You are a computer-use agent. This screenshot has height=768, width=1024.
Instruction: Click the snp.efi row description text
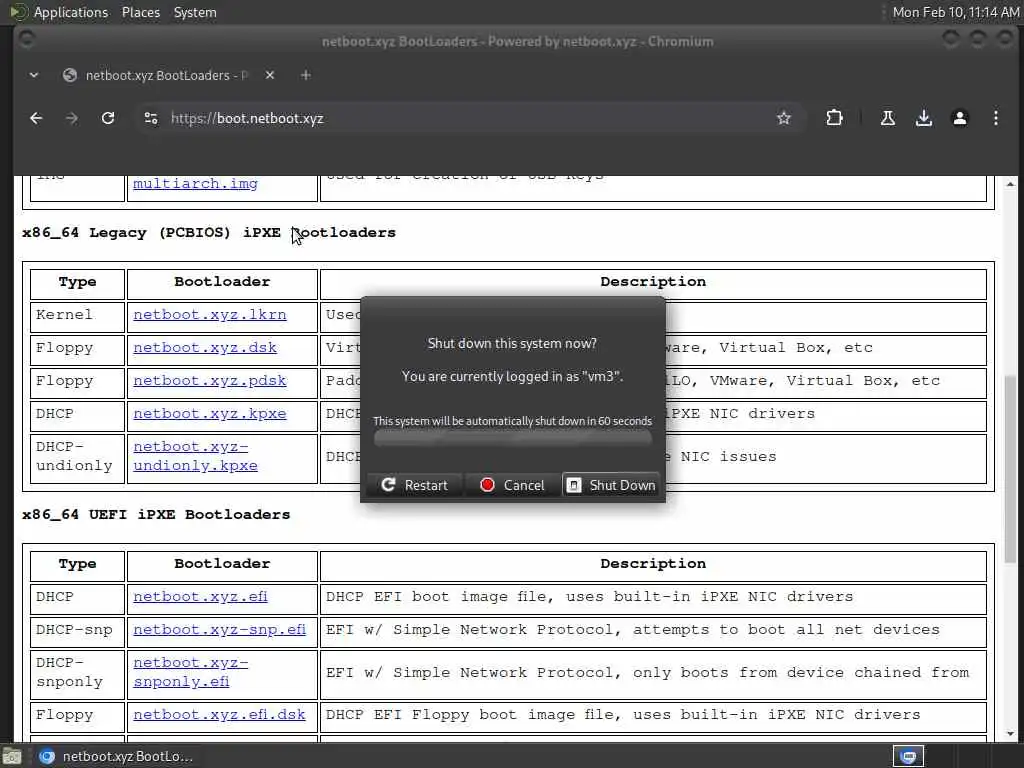[633, 630]
